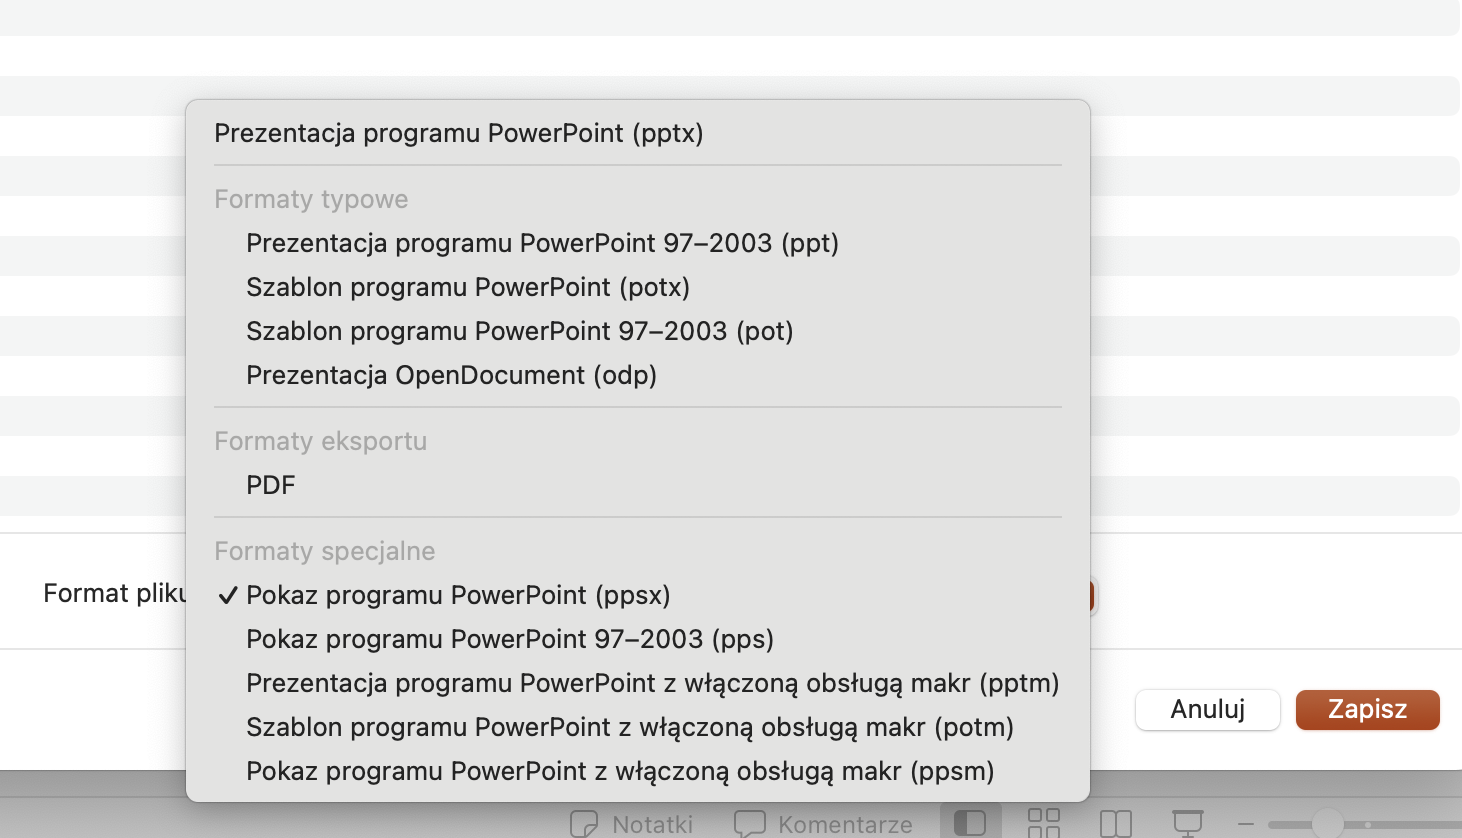
Task: Open the Notatki (notes) pane
Action: (632, 824)
